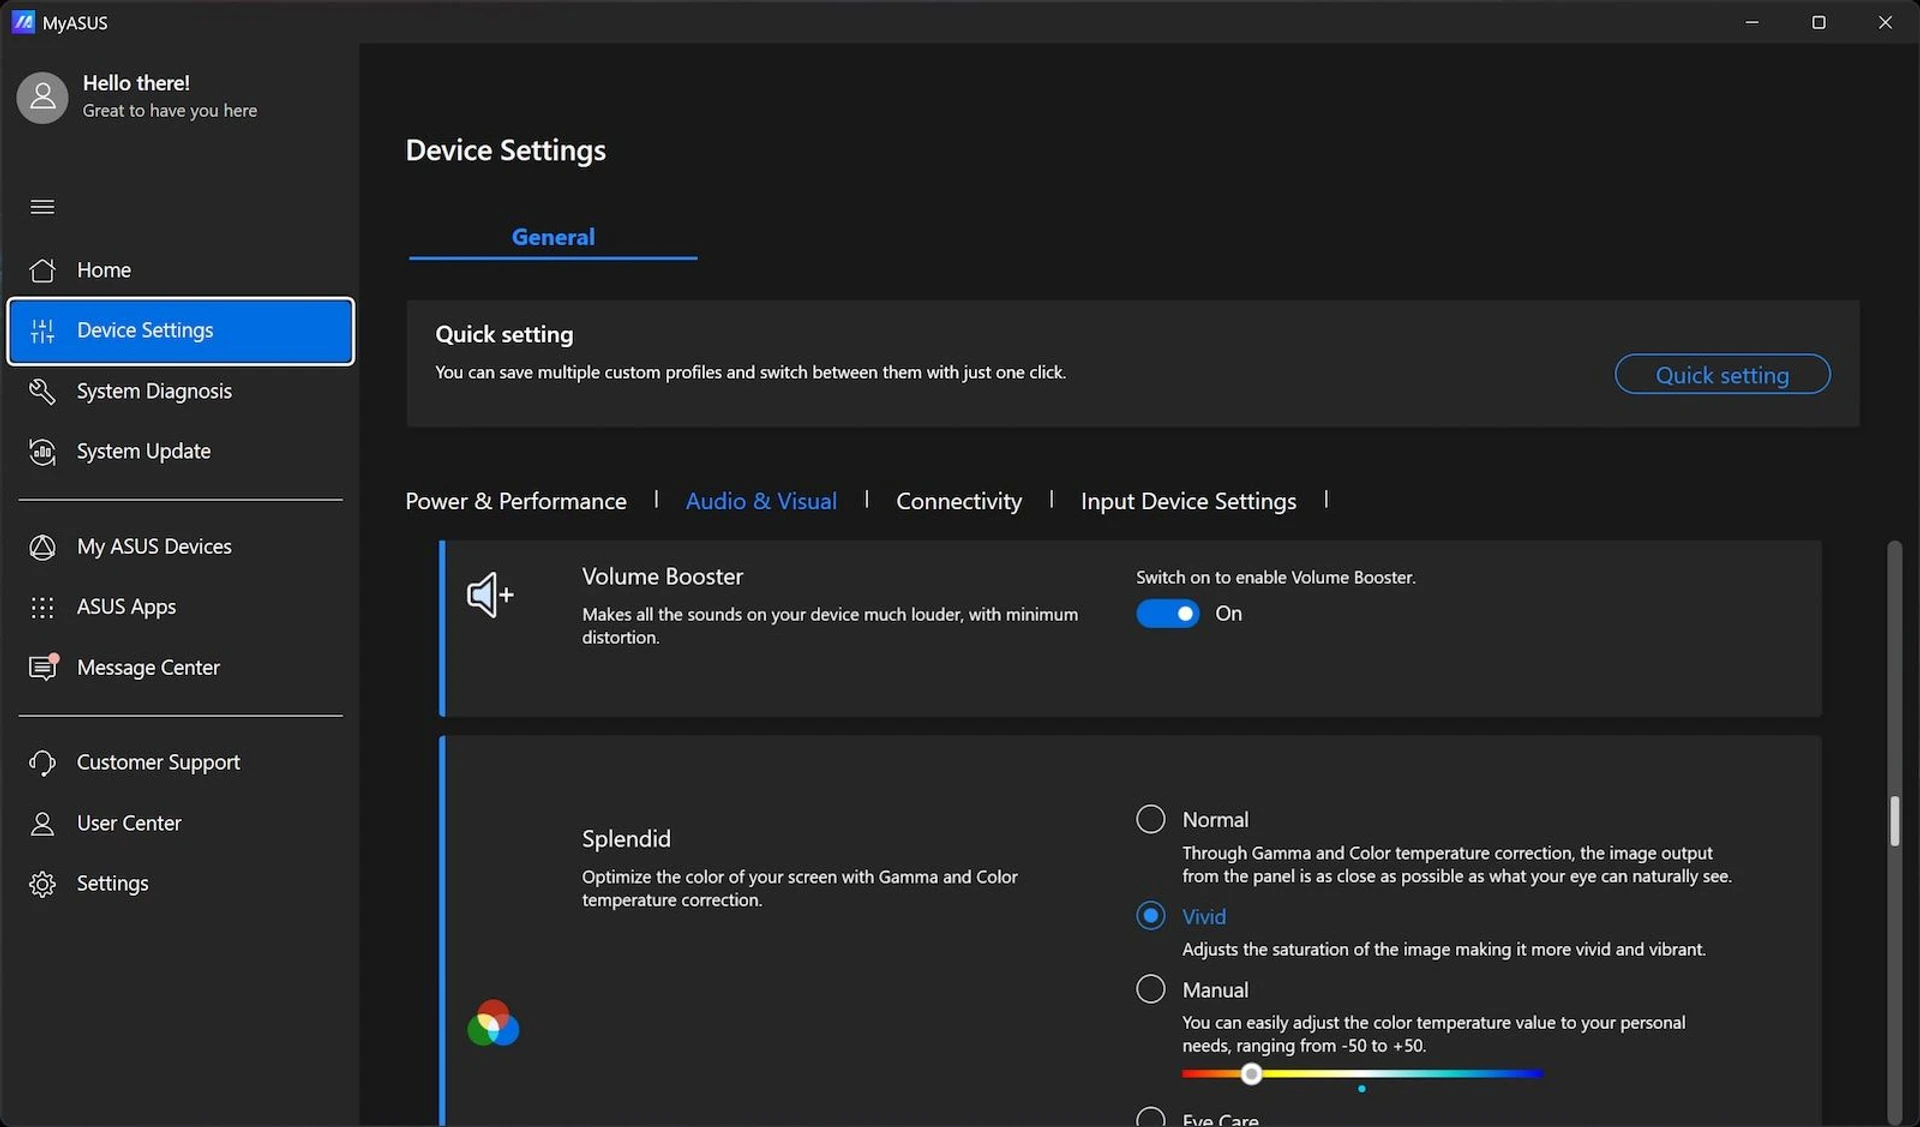
Task: Click the Splendid color circles icon
Action: tap(493, 1023)
